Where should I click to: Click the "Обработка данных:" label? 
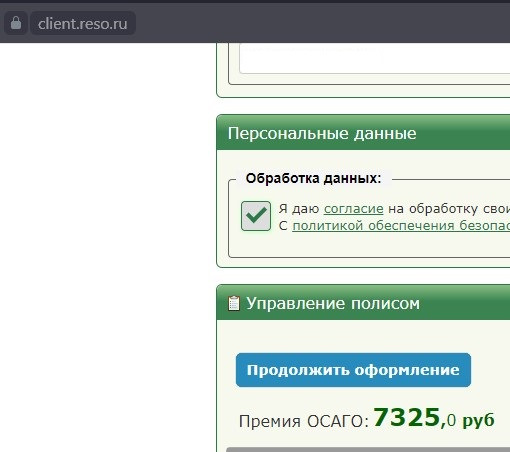click(x=313, y=178)
